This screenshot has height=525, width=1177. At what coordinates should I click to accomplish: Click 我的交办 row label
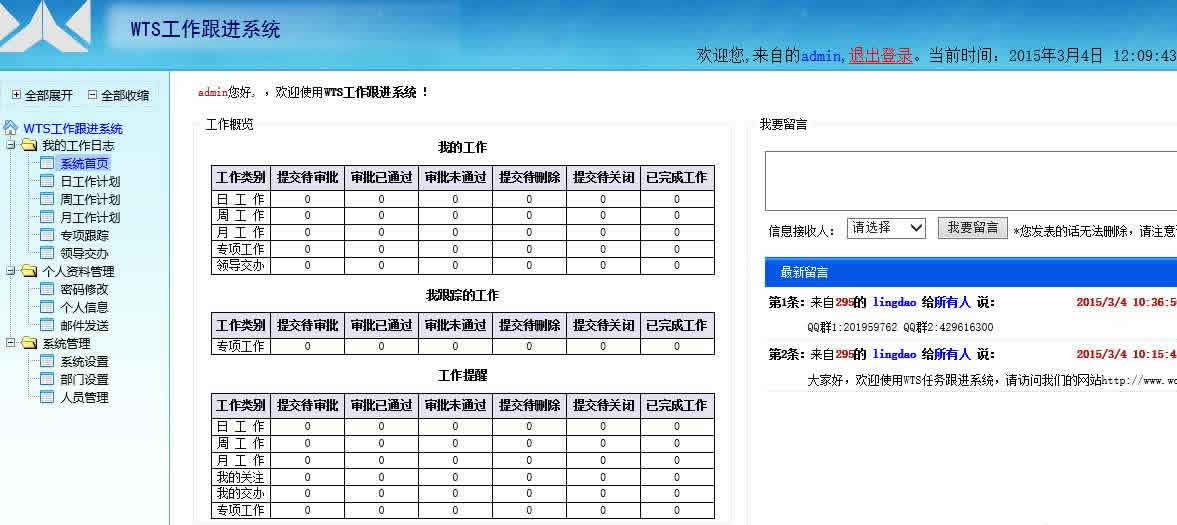241,493
